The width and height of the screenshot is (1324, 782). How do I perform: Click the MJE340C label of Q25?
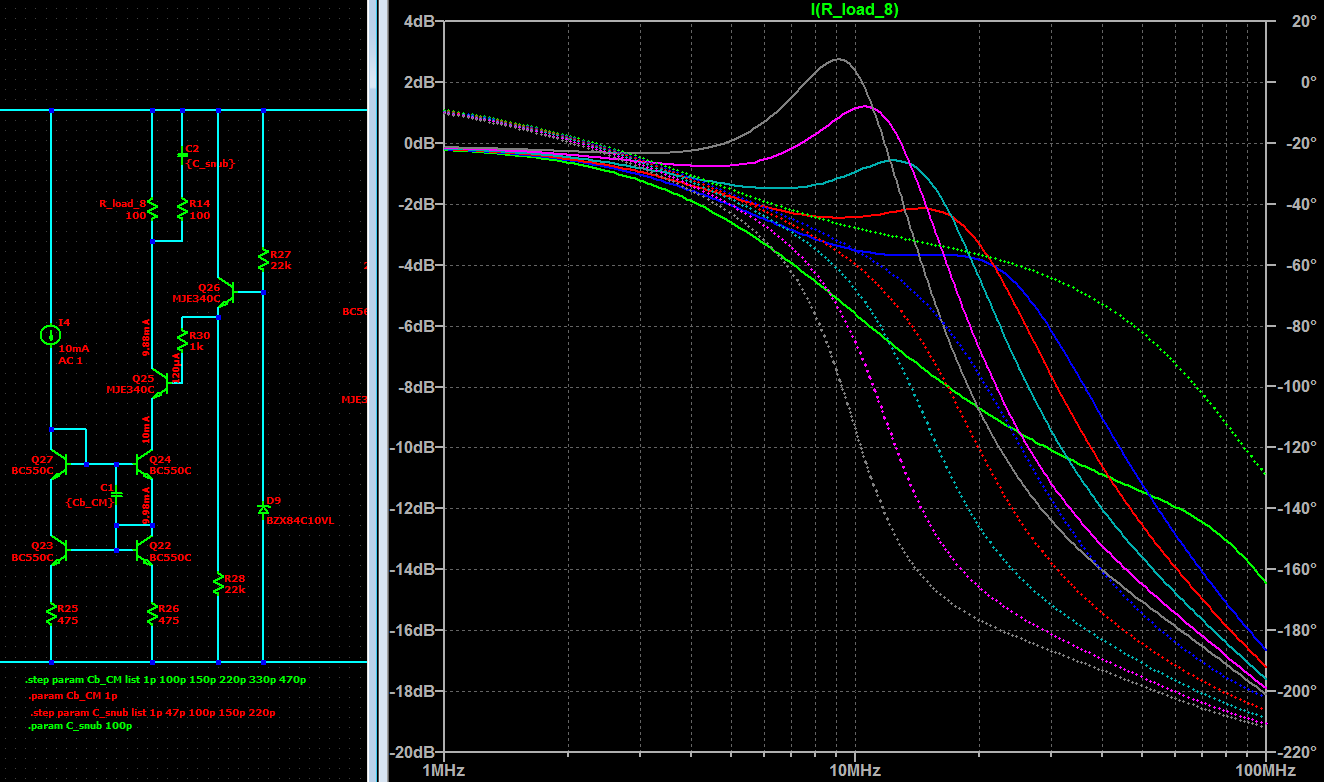coord(130,389)
